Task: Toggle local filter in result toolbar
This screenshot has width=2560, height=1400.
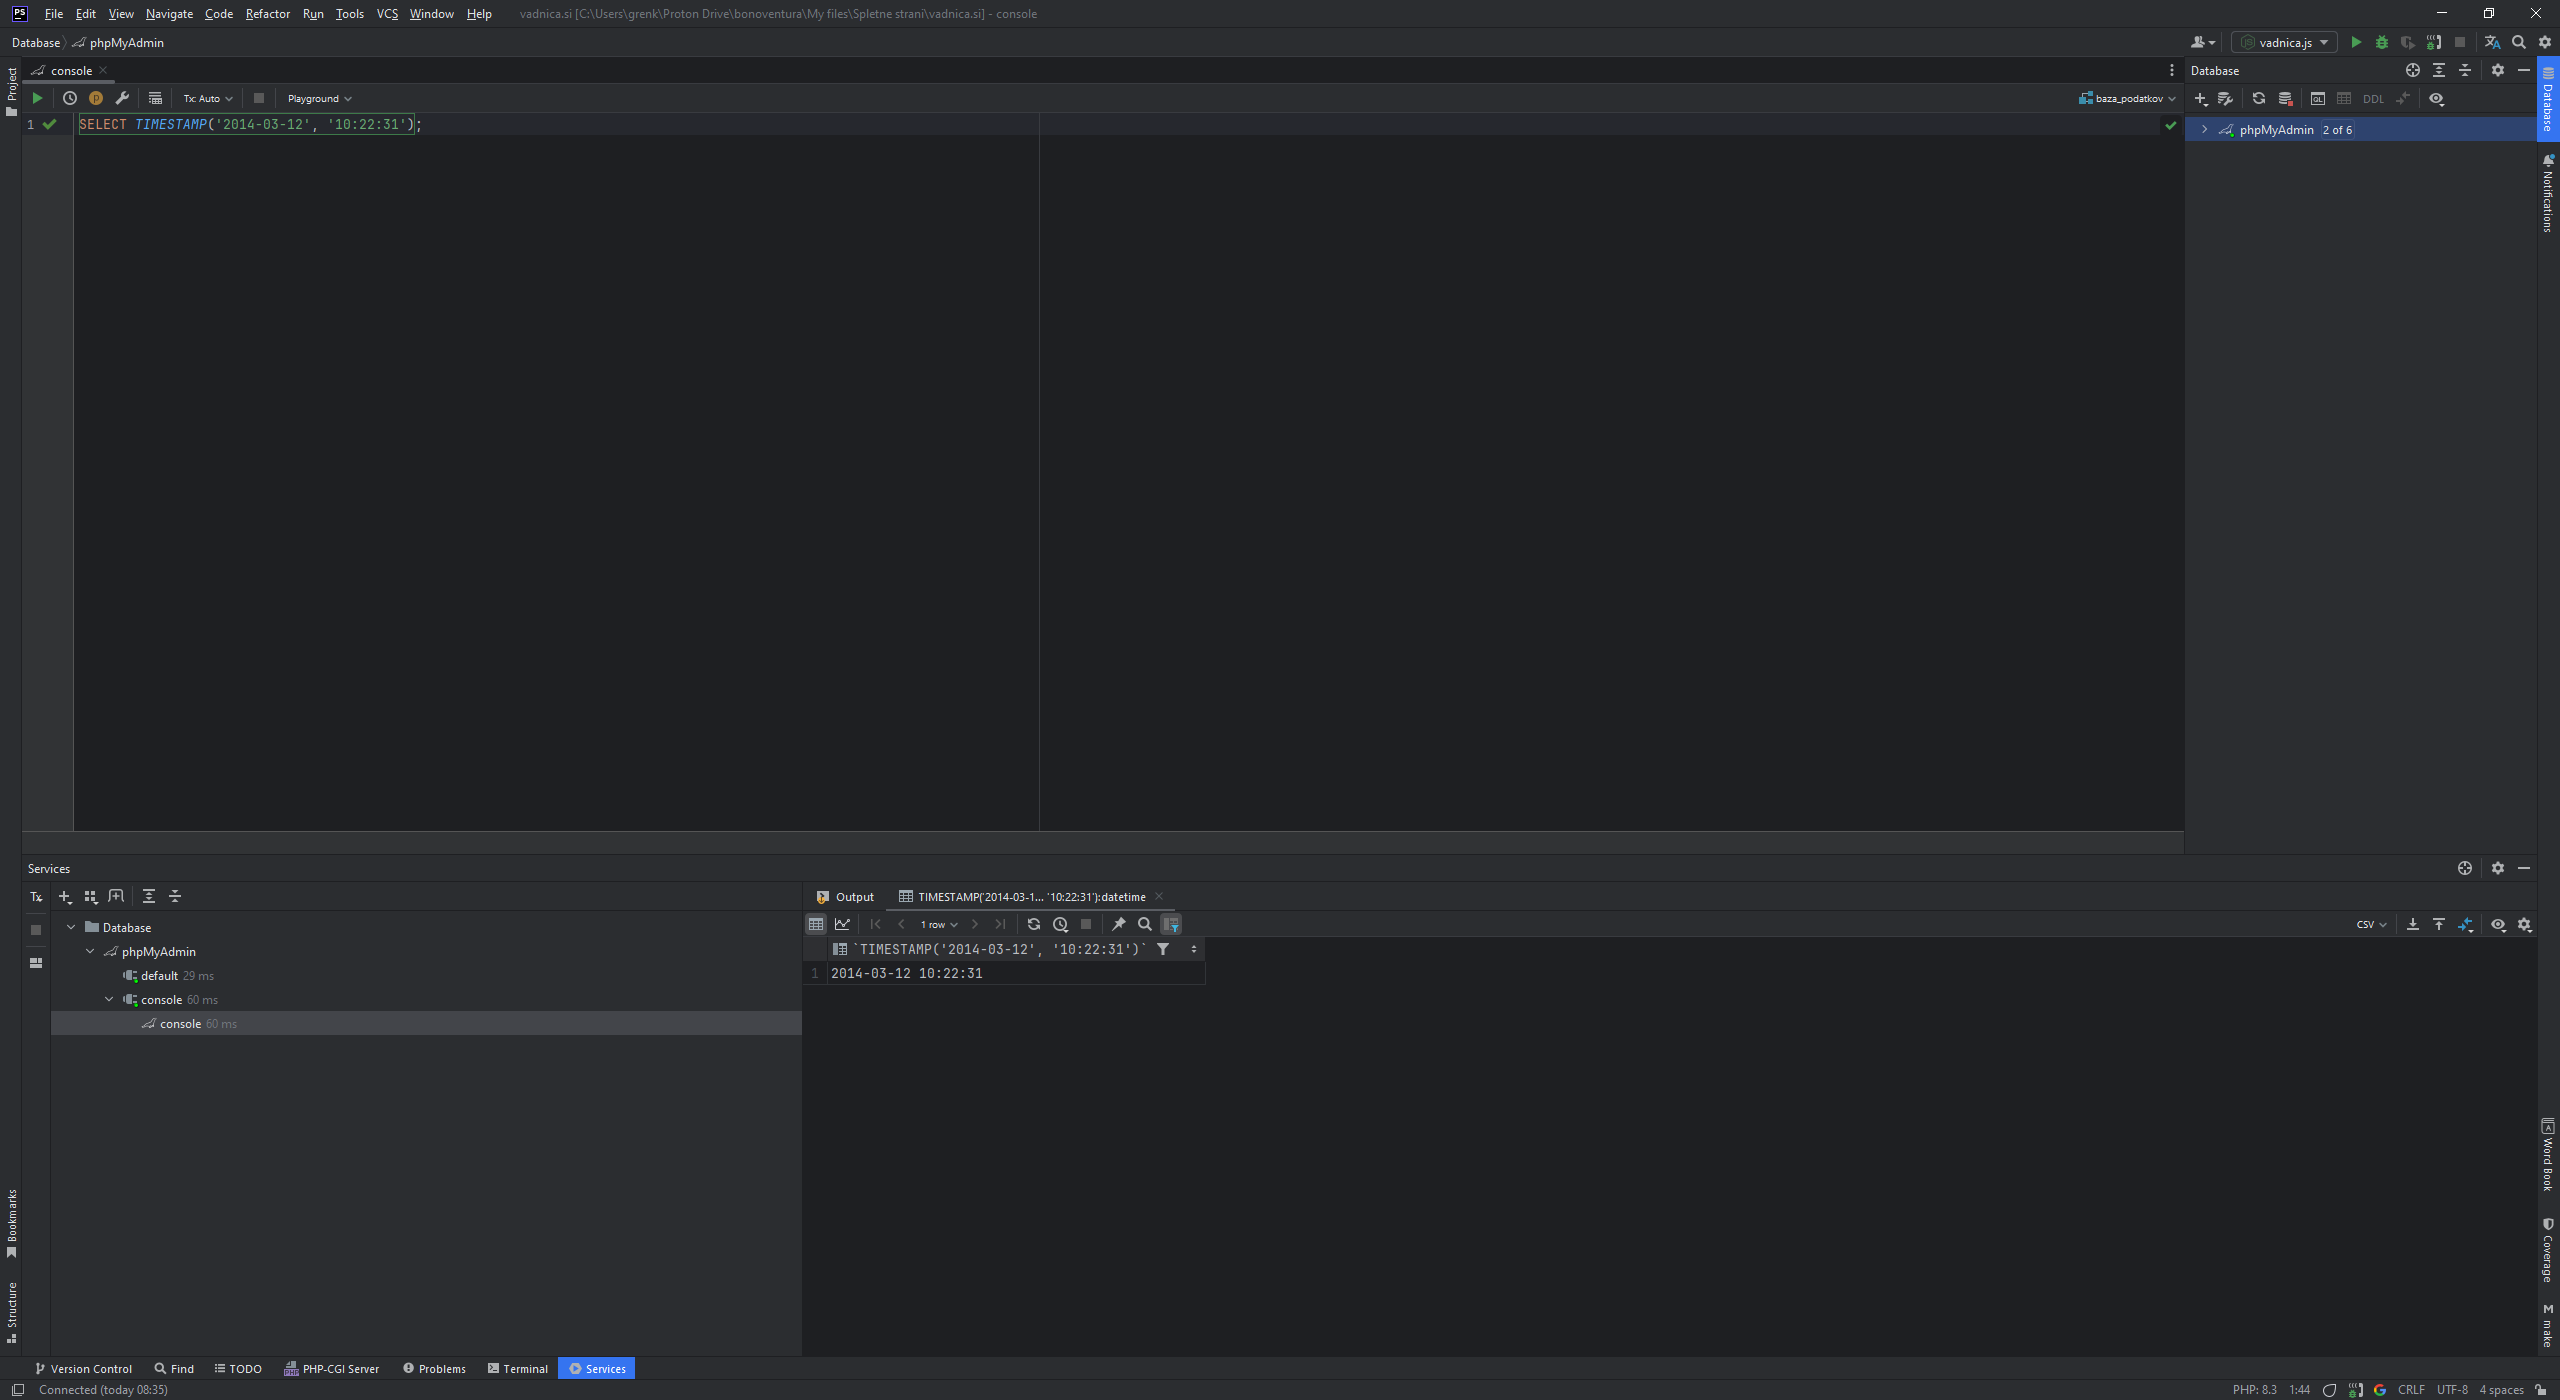Action: coord(1171,924)
